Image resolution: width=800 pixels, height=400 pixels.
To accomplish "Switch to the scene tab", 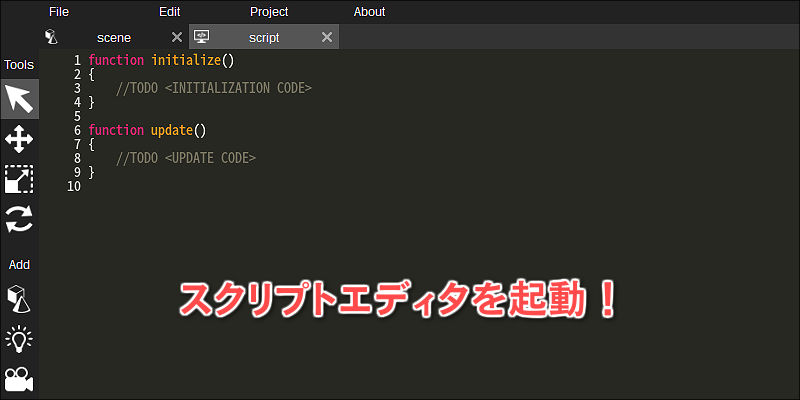I will coord(114,37).
